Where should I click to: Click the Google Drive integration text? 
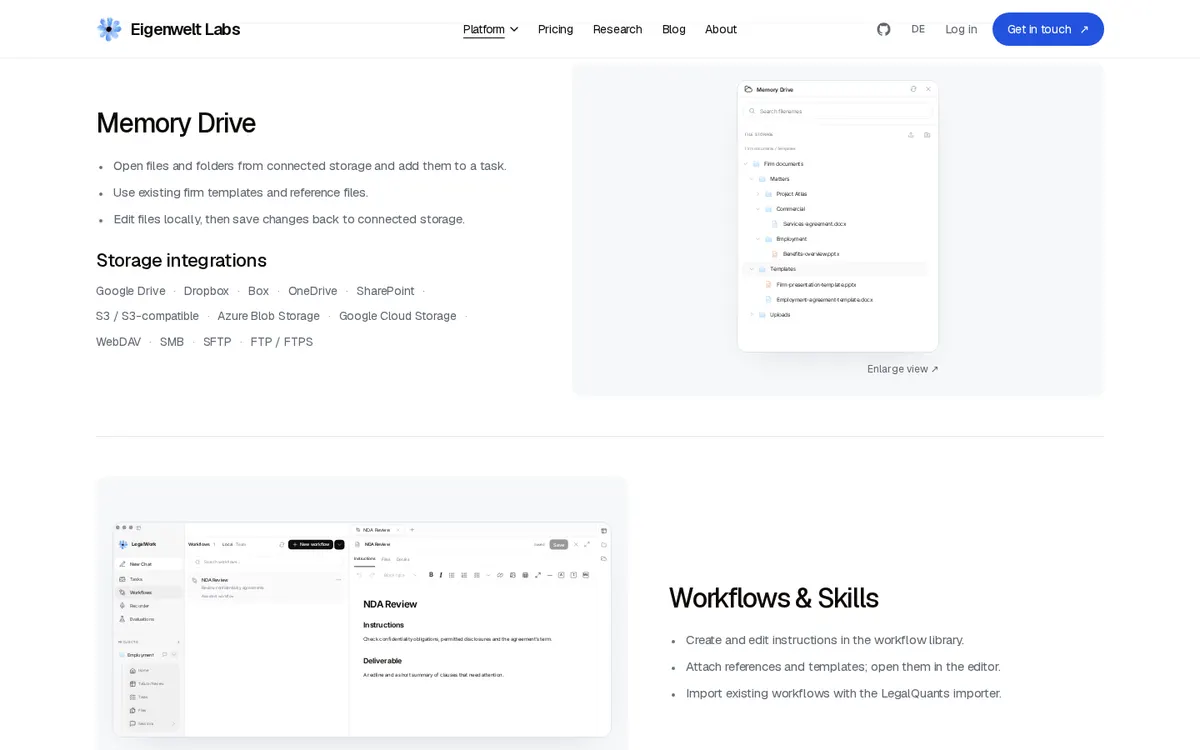pyautogui.click(x=131, y=291)
